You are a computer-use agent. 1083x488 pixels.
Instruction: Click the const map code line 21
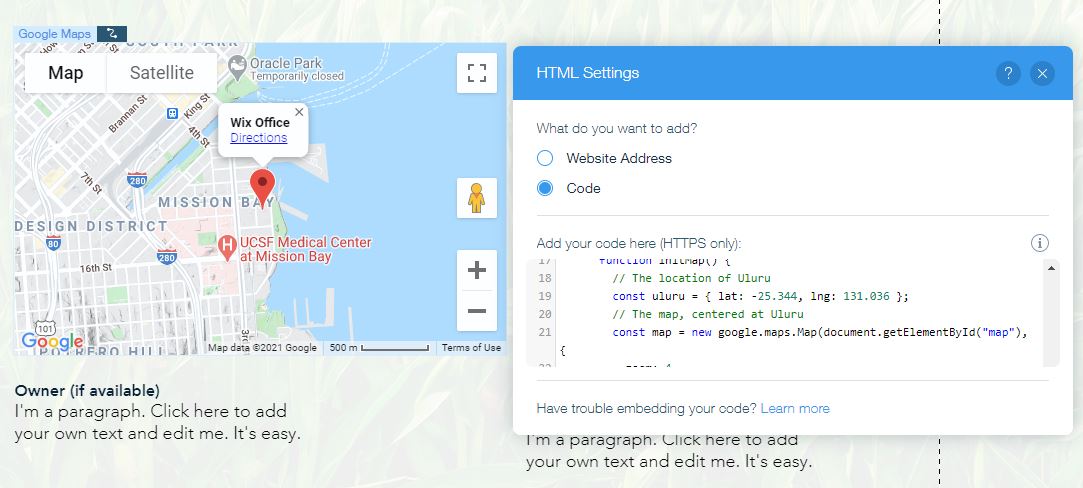click(821, 332)
